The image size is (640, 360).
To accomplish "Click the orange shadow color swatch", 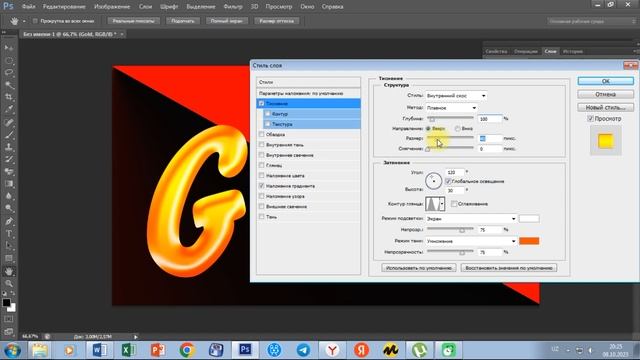I will (x=529, y=241).
